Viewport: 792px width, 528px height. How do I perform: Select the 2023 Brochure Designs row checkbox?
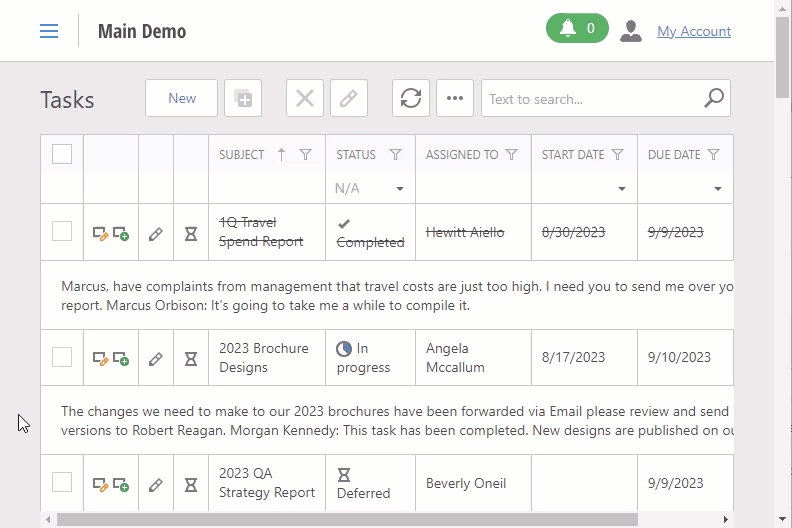pyautogui.click(x=62, y=357)
